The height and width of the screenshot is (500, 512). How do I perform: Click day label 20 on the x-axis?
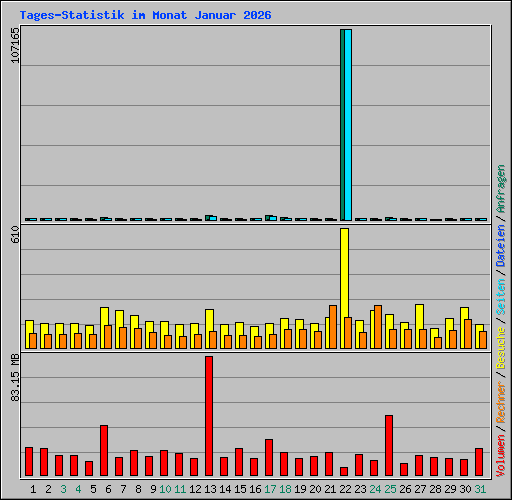tap(315, 489)
